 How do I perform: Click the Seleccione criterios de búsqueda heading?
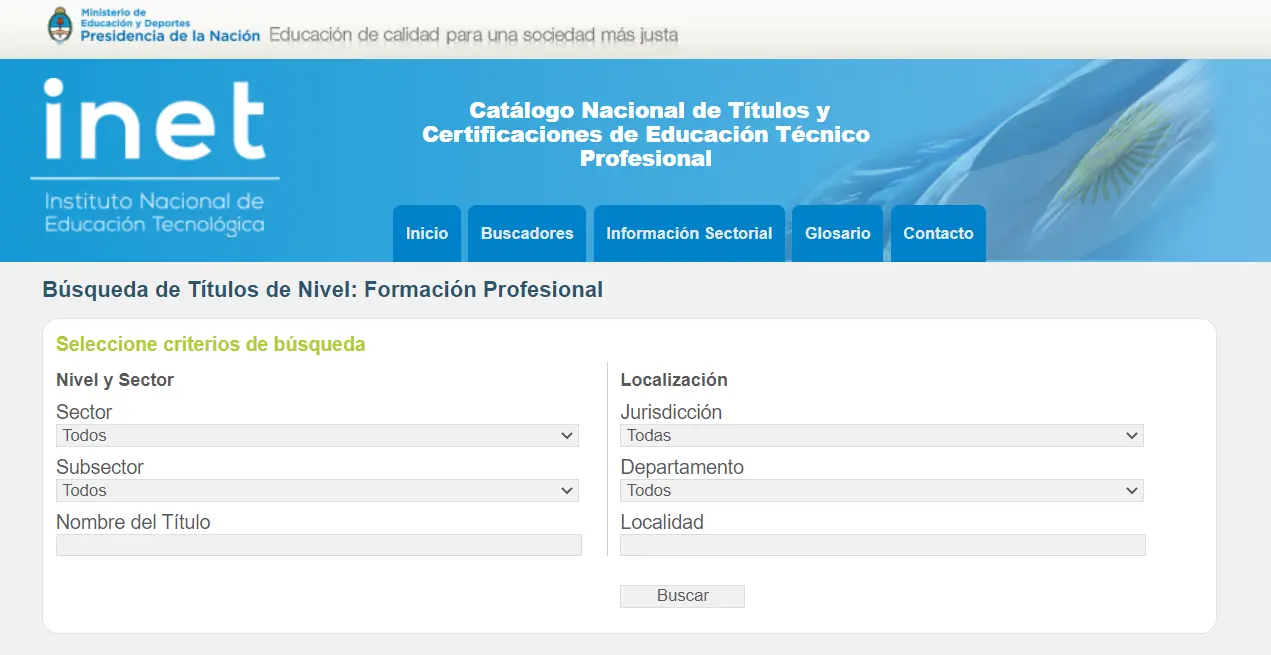(210, 345)
